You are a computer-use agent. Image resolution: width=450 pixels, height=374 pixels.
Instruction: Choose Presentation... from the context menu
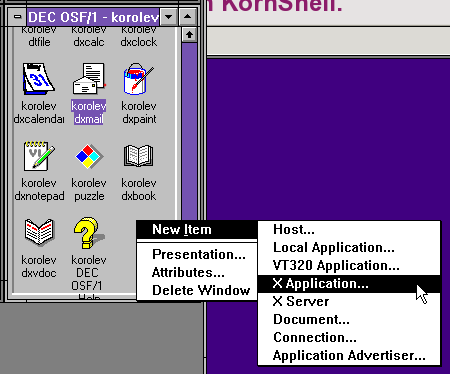point(199,254)
